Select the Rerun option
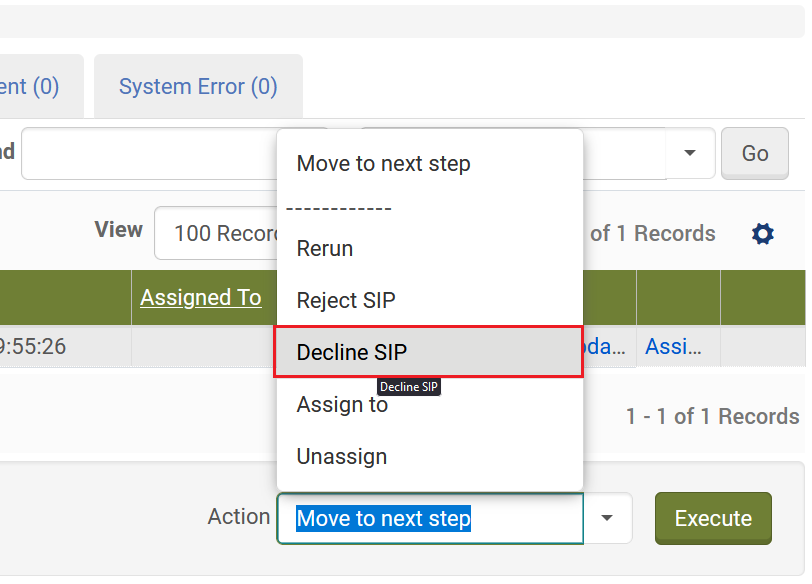Image resolution: width=812 pixels, height=584 pixels. click(325, 249)
